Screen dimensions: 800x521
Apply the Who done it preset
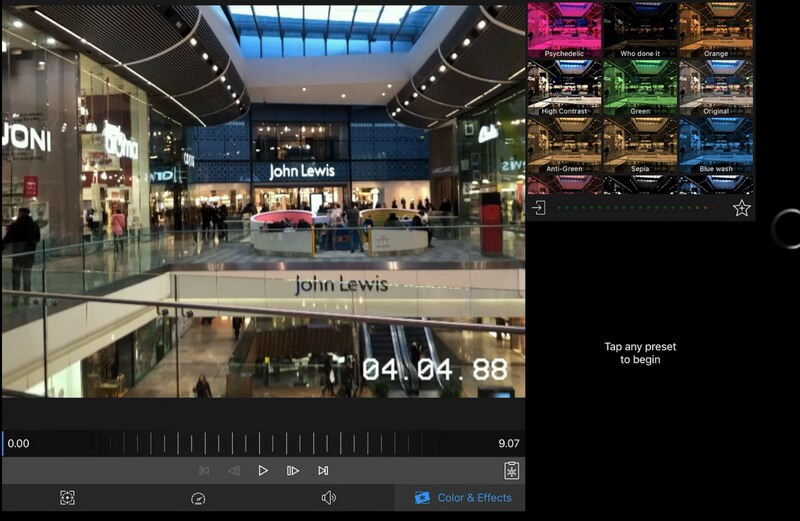tap(640, 30)
